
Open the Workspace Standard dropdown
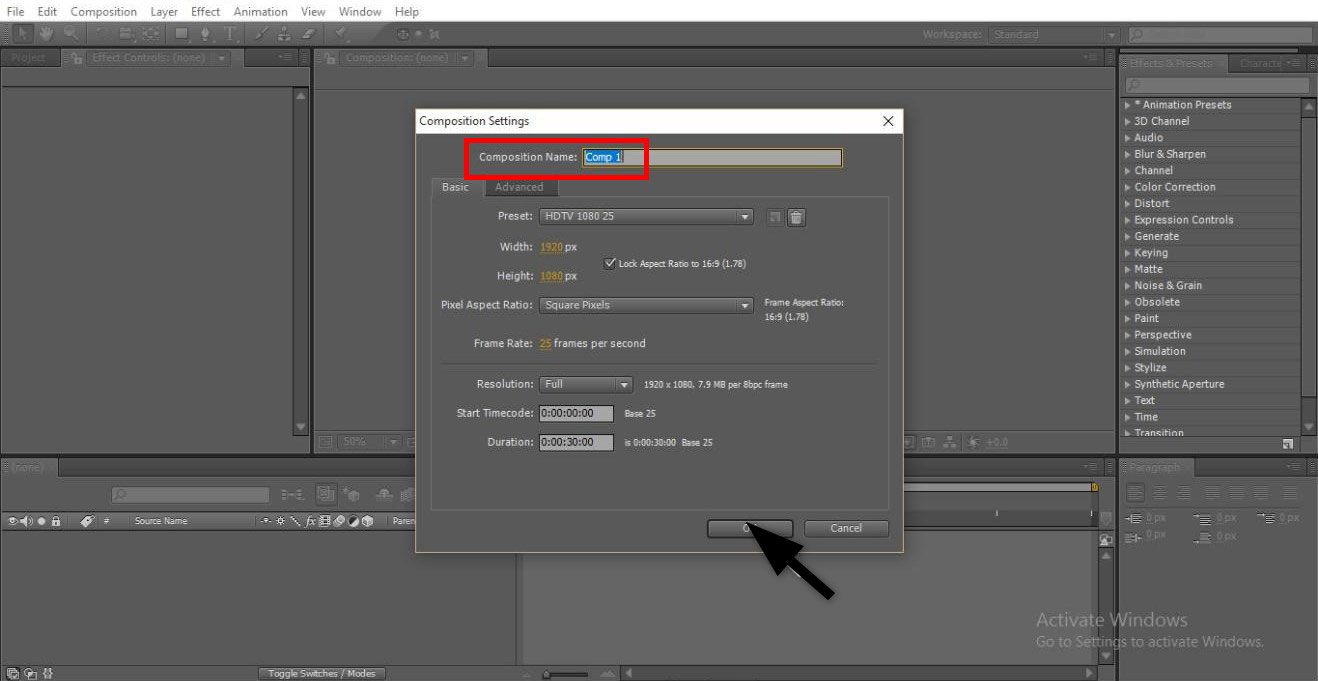pos(1053,34)
